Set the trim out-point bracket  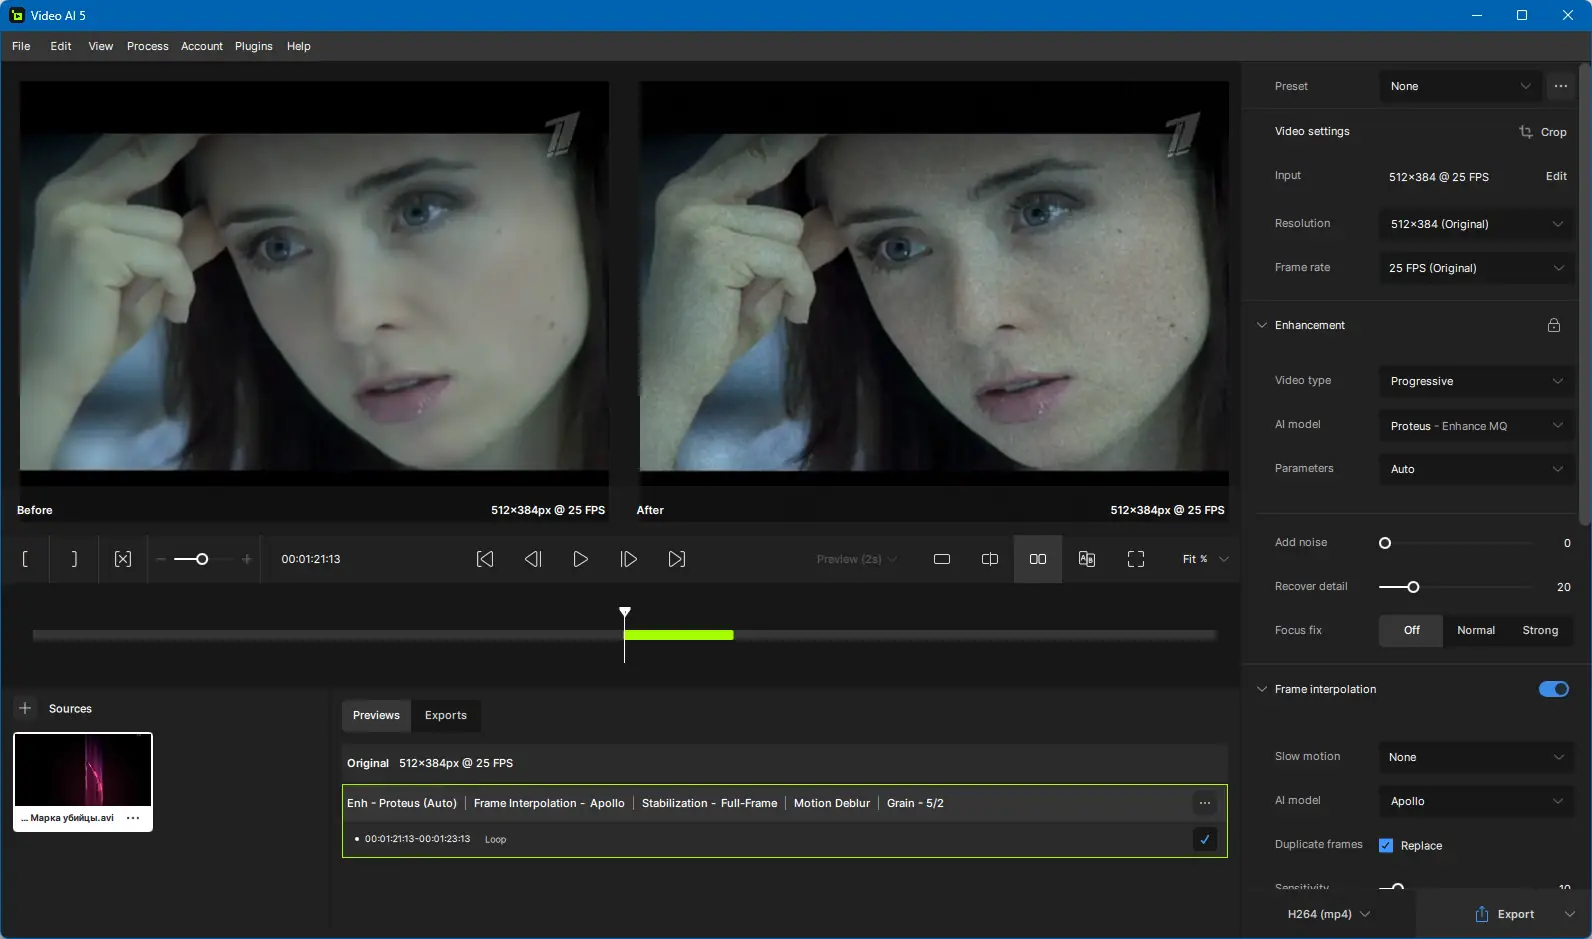(74, 559)
